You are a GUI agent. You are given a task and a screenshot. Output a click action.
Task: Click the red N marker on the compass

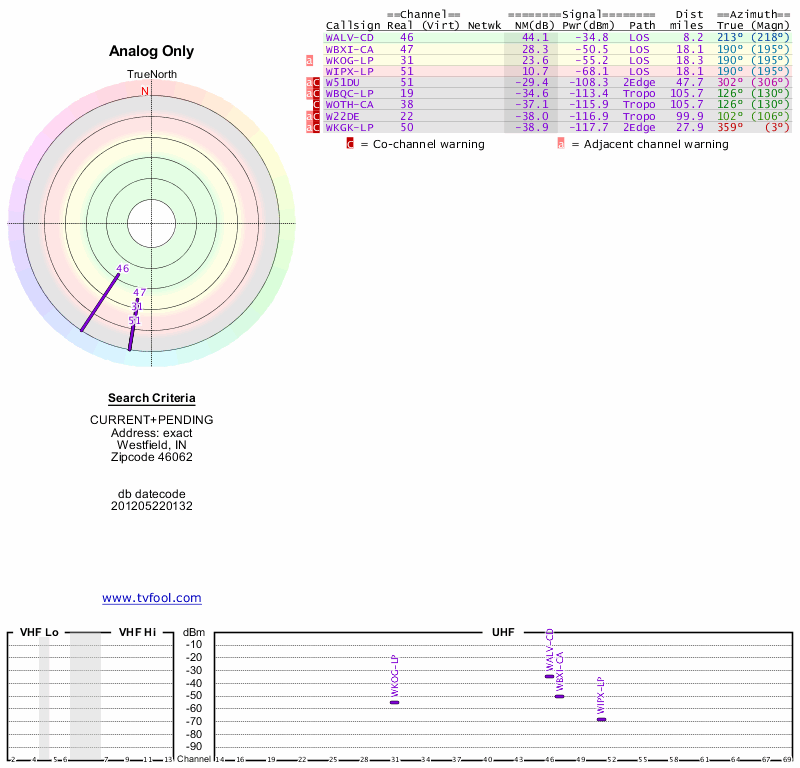tap(145, 91)
